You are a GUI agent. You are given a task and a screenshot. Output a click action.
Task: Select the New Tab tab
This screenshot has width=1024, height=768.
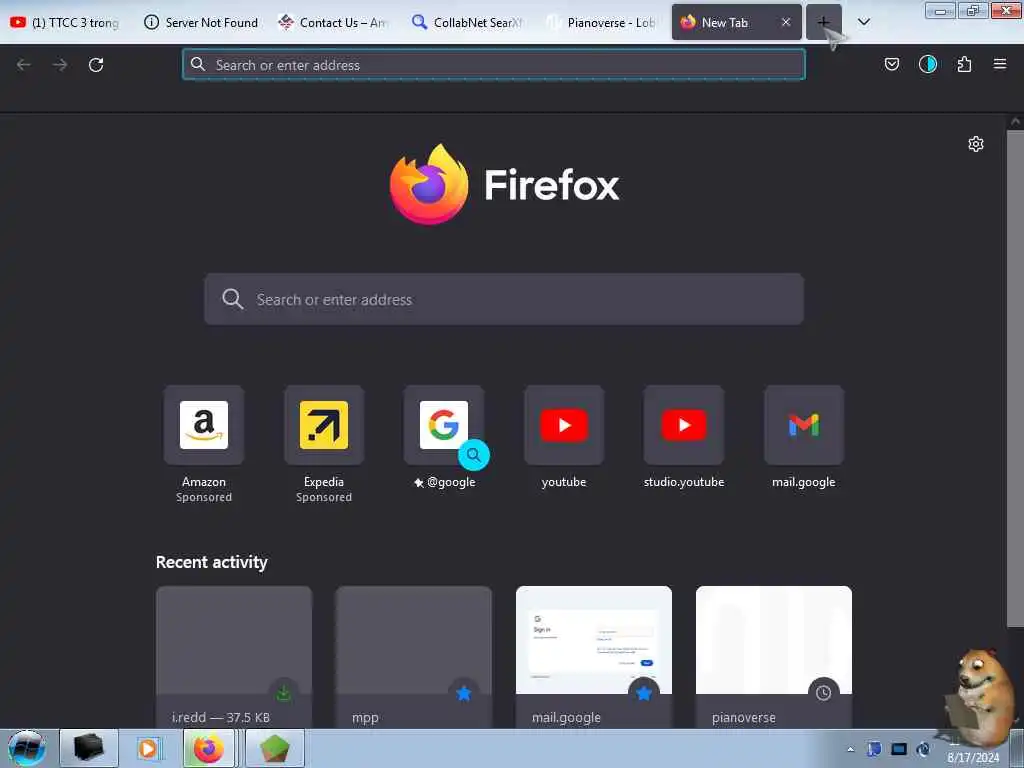pos(725,22)
